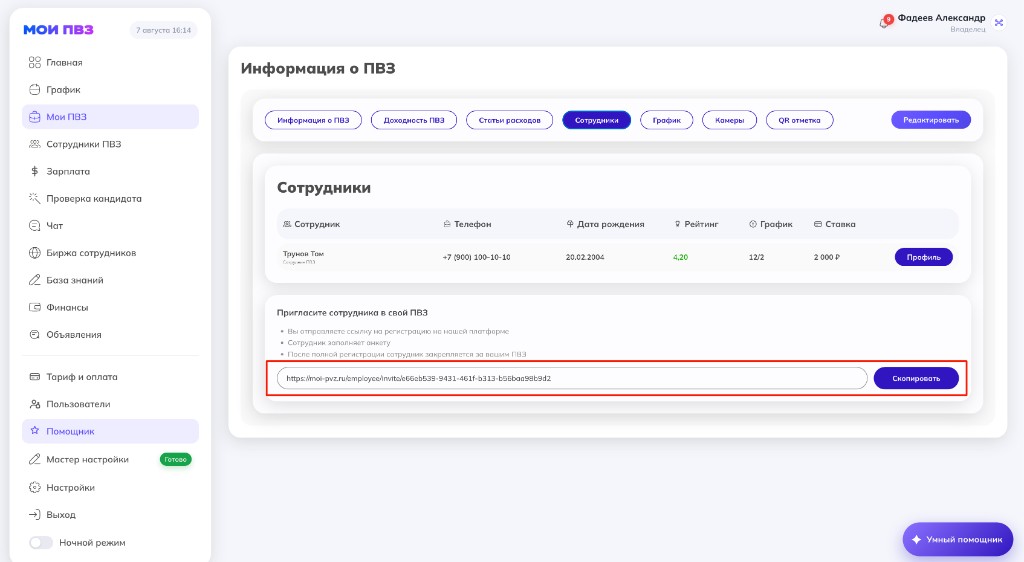Click the Пользователи icon in sidebar
The width and height of the screenshot is (1024, 562).
[35, 404]
